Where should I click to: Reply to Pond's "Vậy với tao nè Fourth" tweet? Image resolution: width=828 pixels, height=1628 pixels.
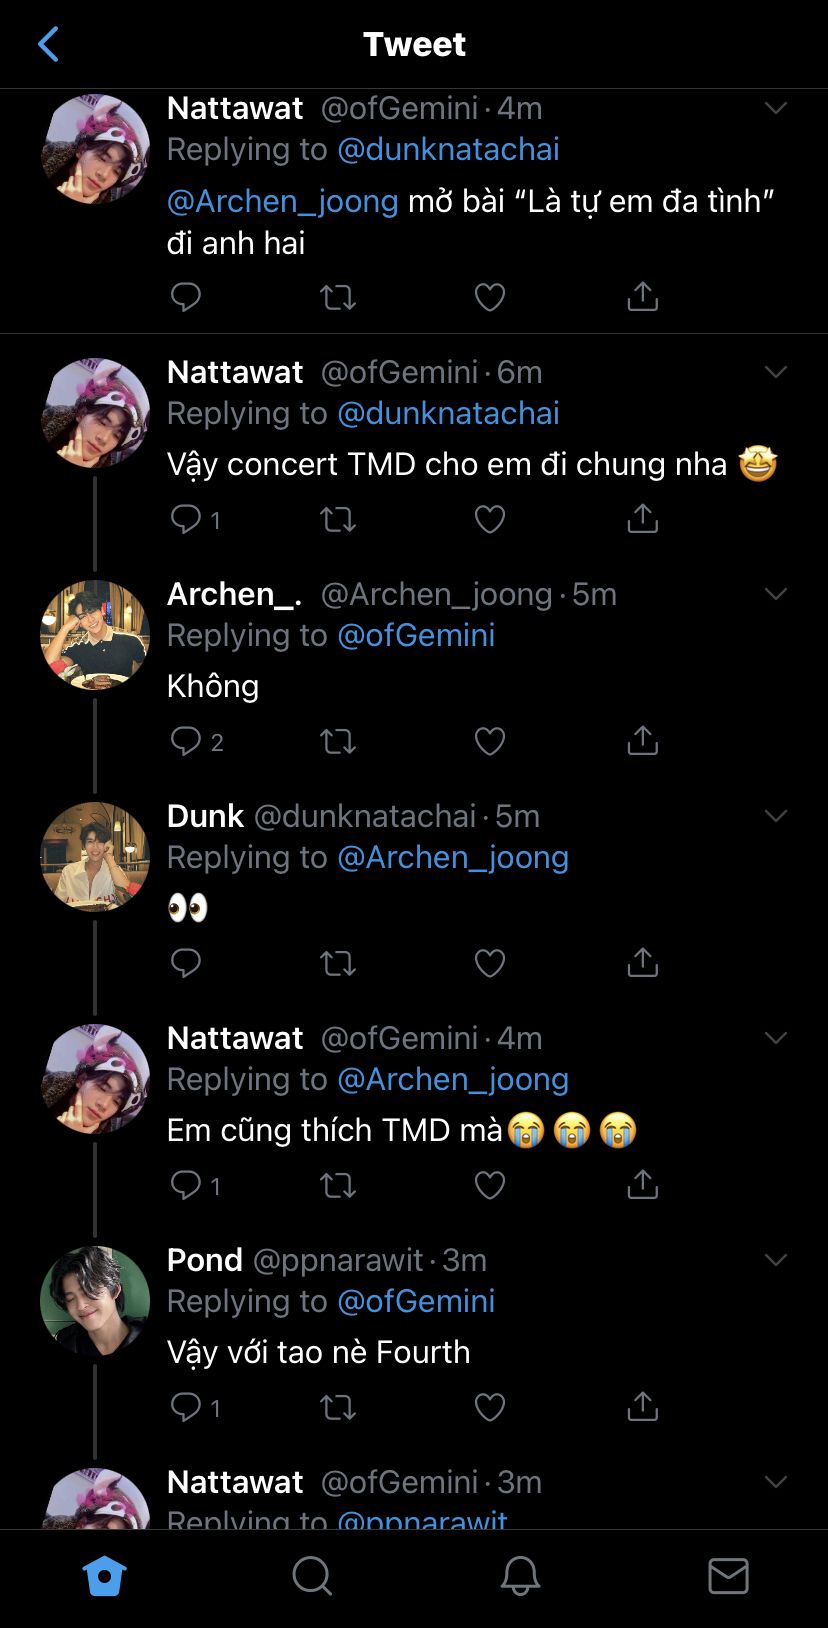coord(186,1407)
